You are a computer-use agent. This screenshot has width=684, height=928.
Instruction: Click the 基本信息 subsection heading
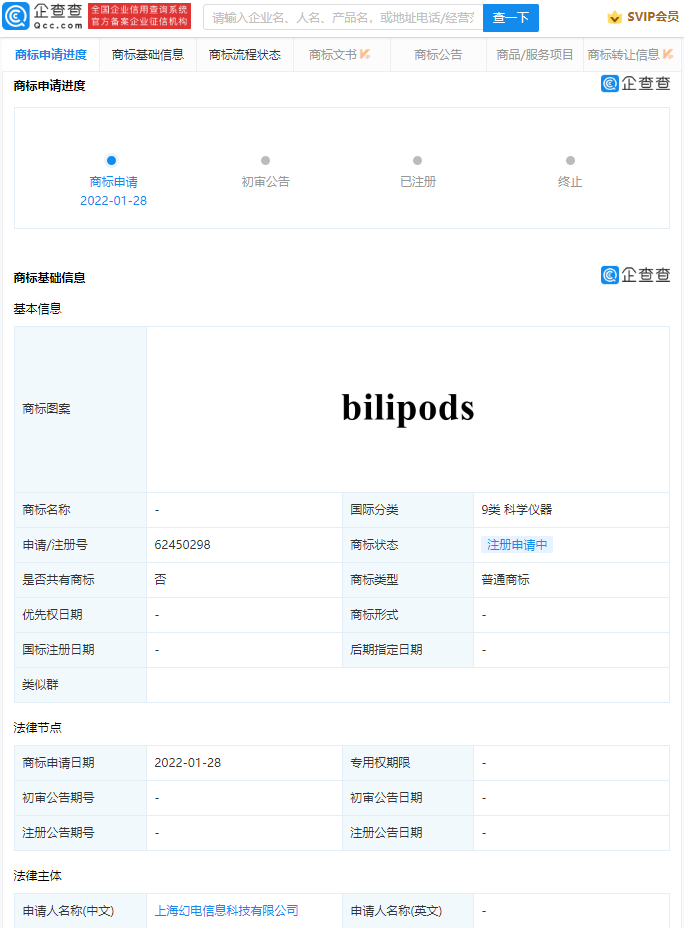click(x=37, y=308)
